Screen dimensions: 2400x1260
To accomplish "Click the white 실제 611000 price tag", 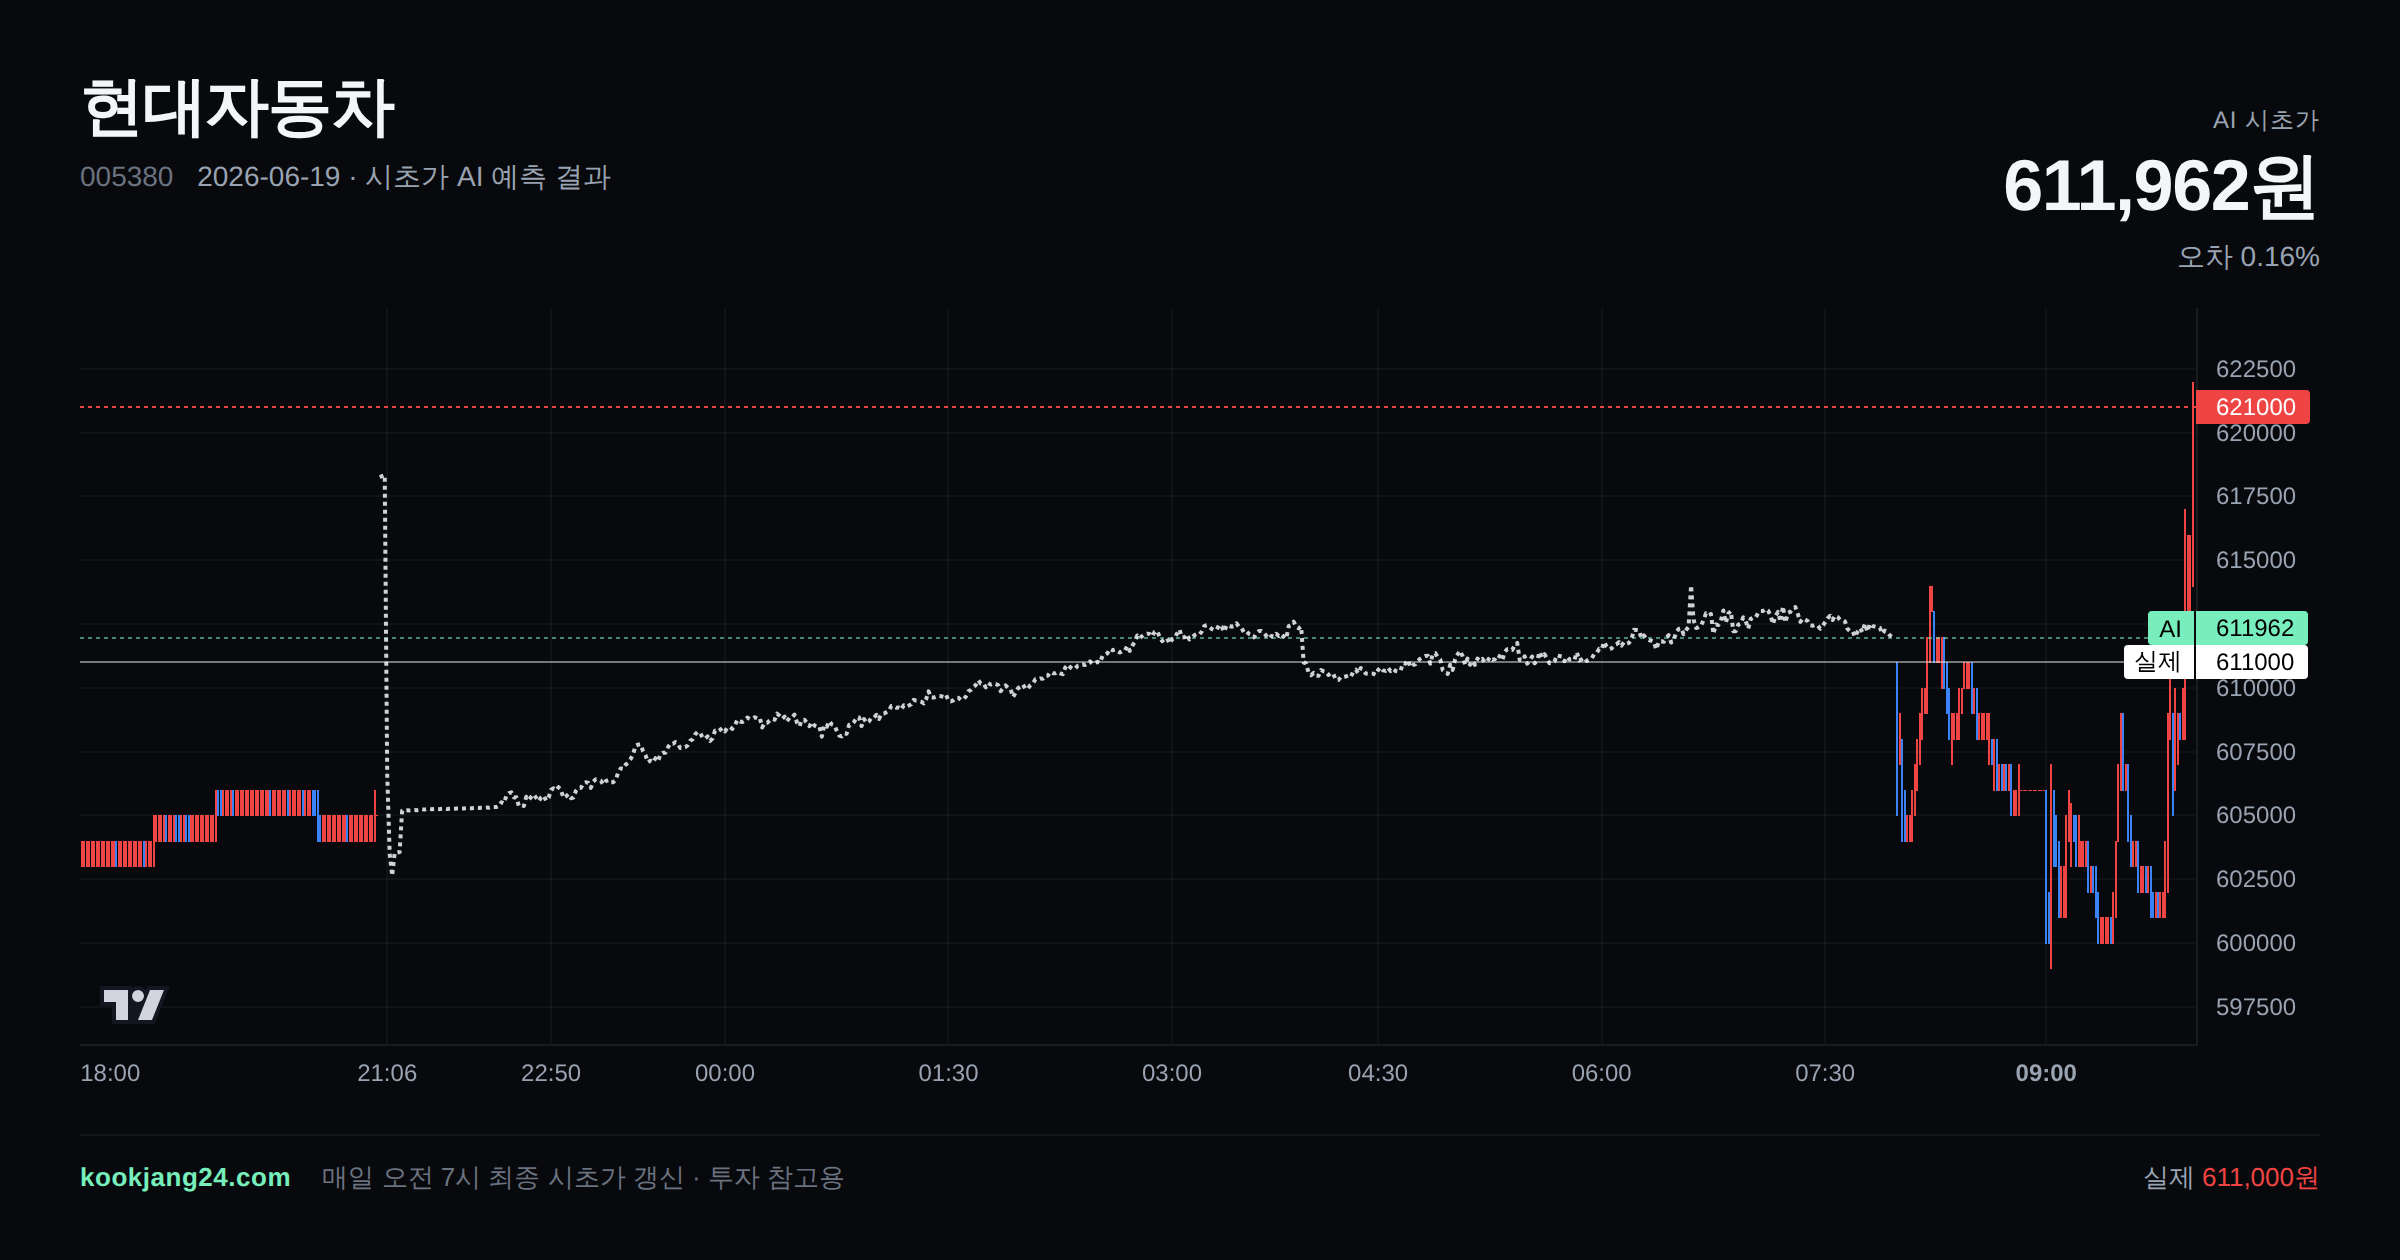I will pos(2216,662).
